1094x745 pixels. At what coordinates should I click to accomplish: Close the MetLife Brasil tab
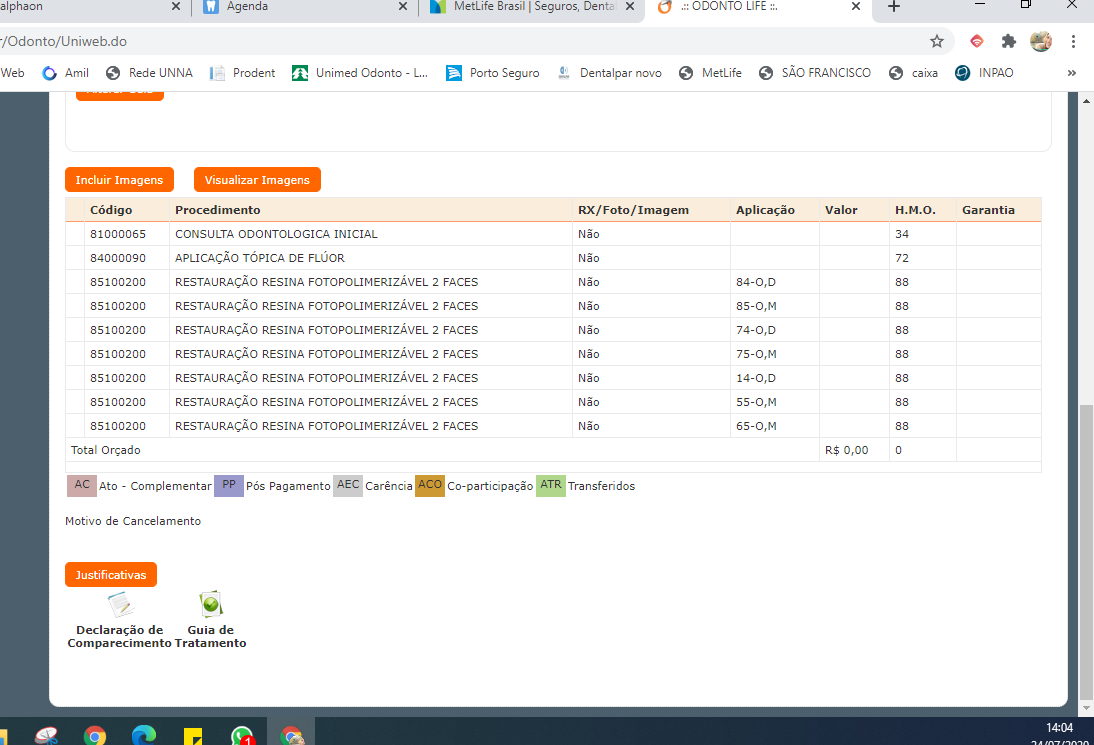(629, 6)
